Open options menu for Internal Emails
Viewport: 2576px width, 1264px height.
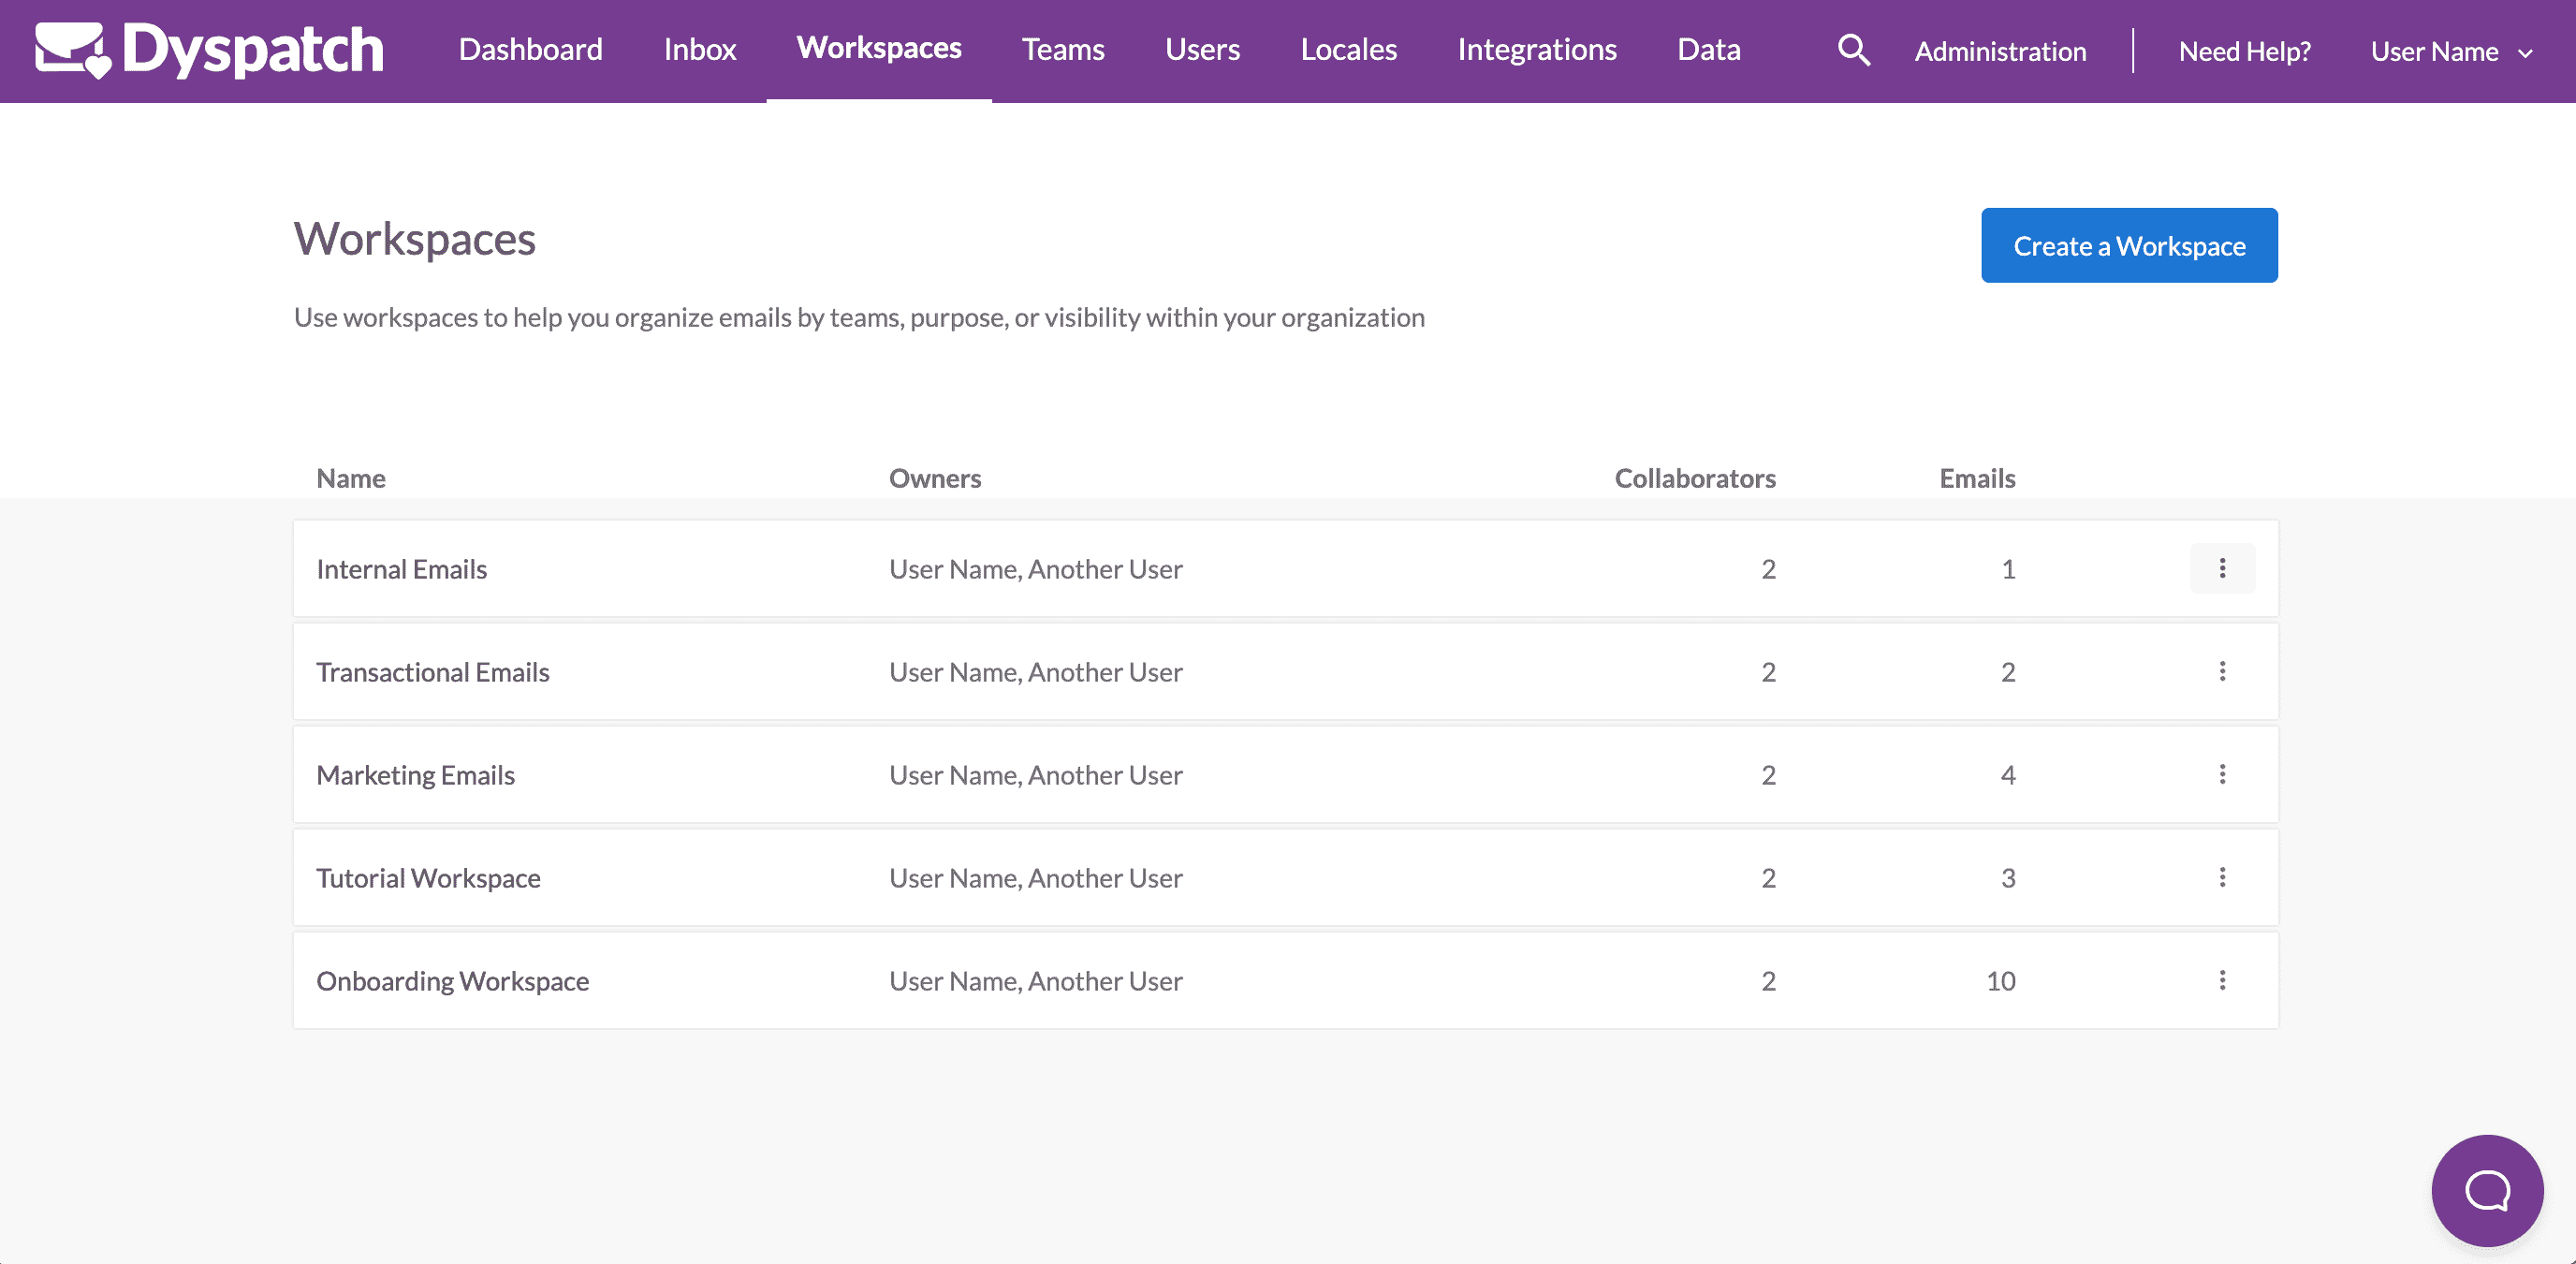click(2222, 568)
